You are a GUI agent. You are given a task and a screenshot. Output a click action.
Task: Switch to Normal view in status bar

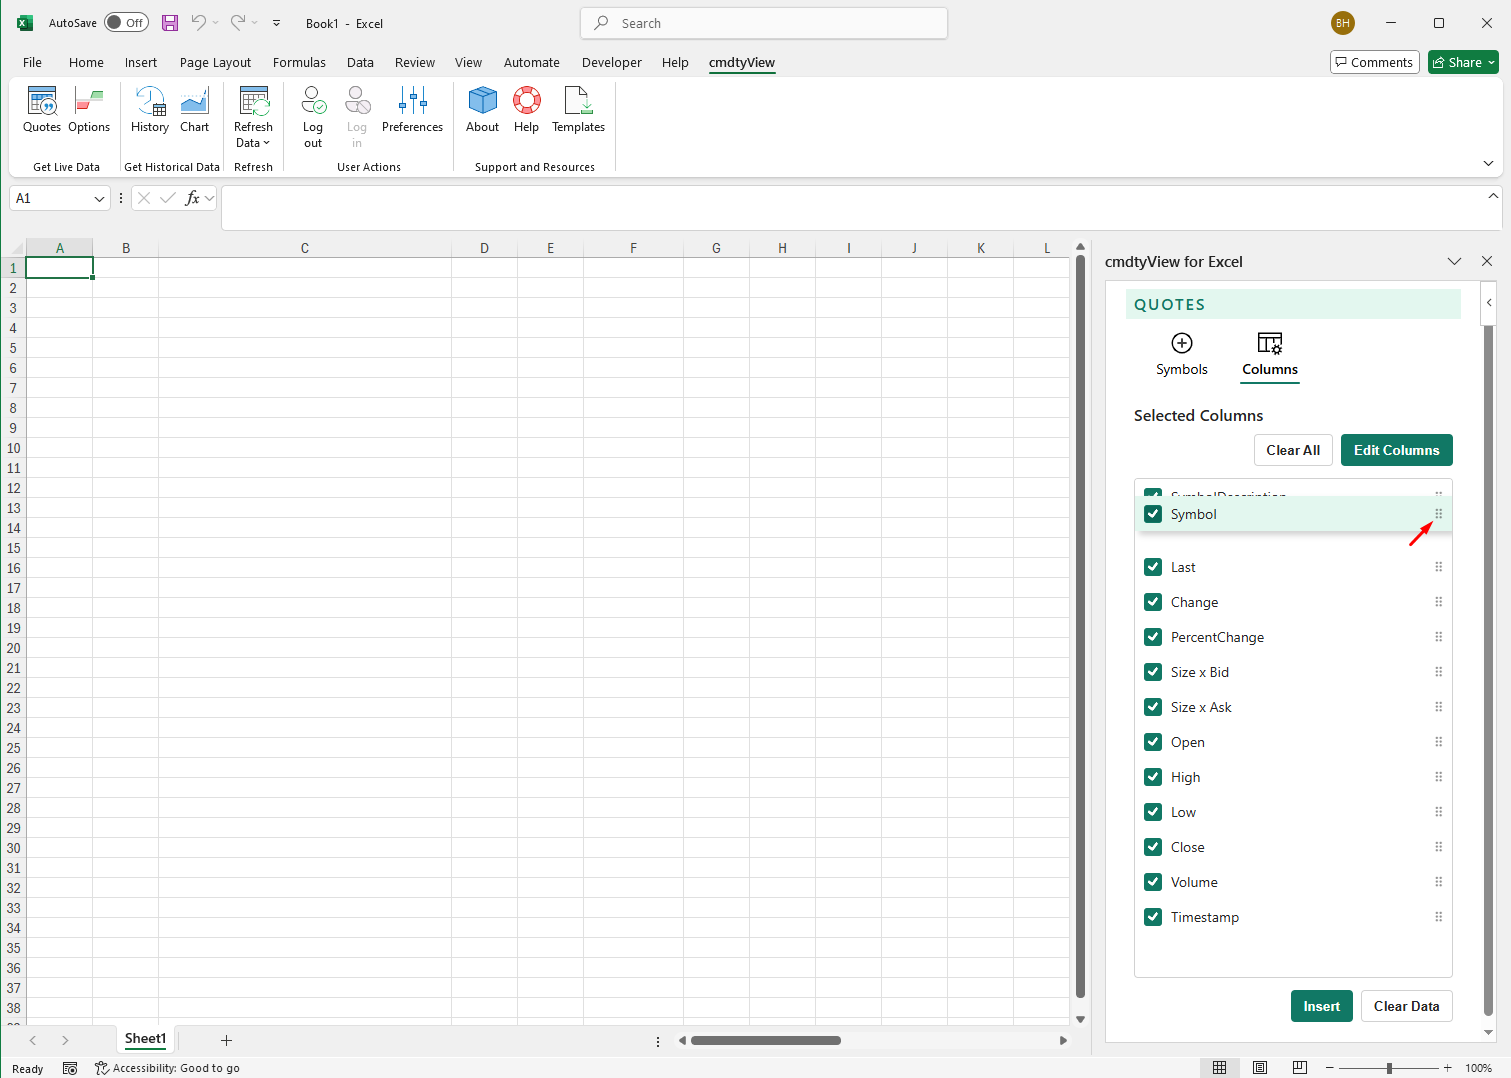(x=1219, y=1068)
